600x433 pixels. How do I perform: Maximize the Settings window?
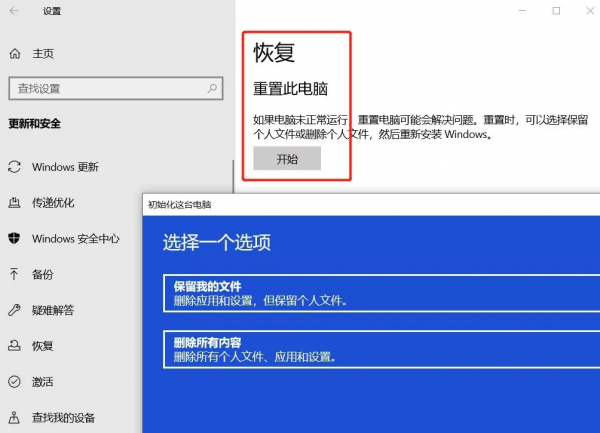[556, 11]
